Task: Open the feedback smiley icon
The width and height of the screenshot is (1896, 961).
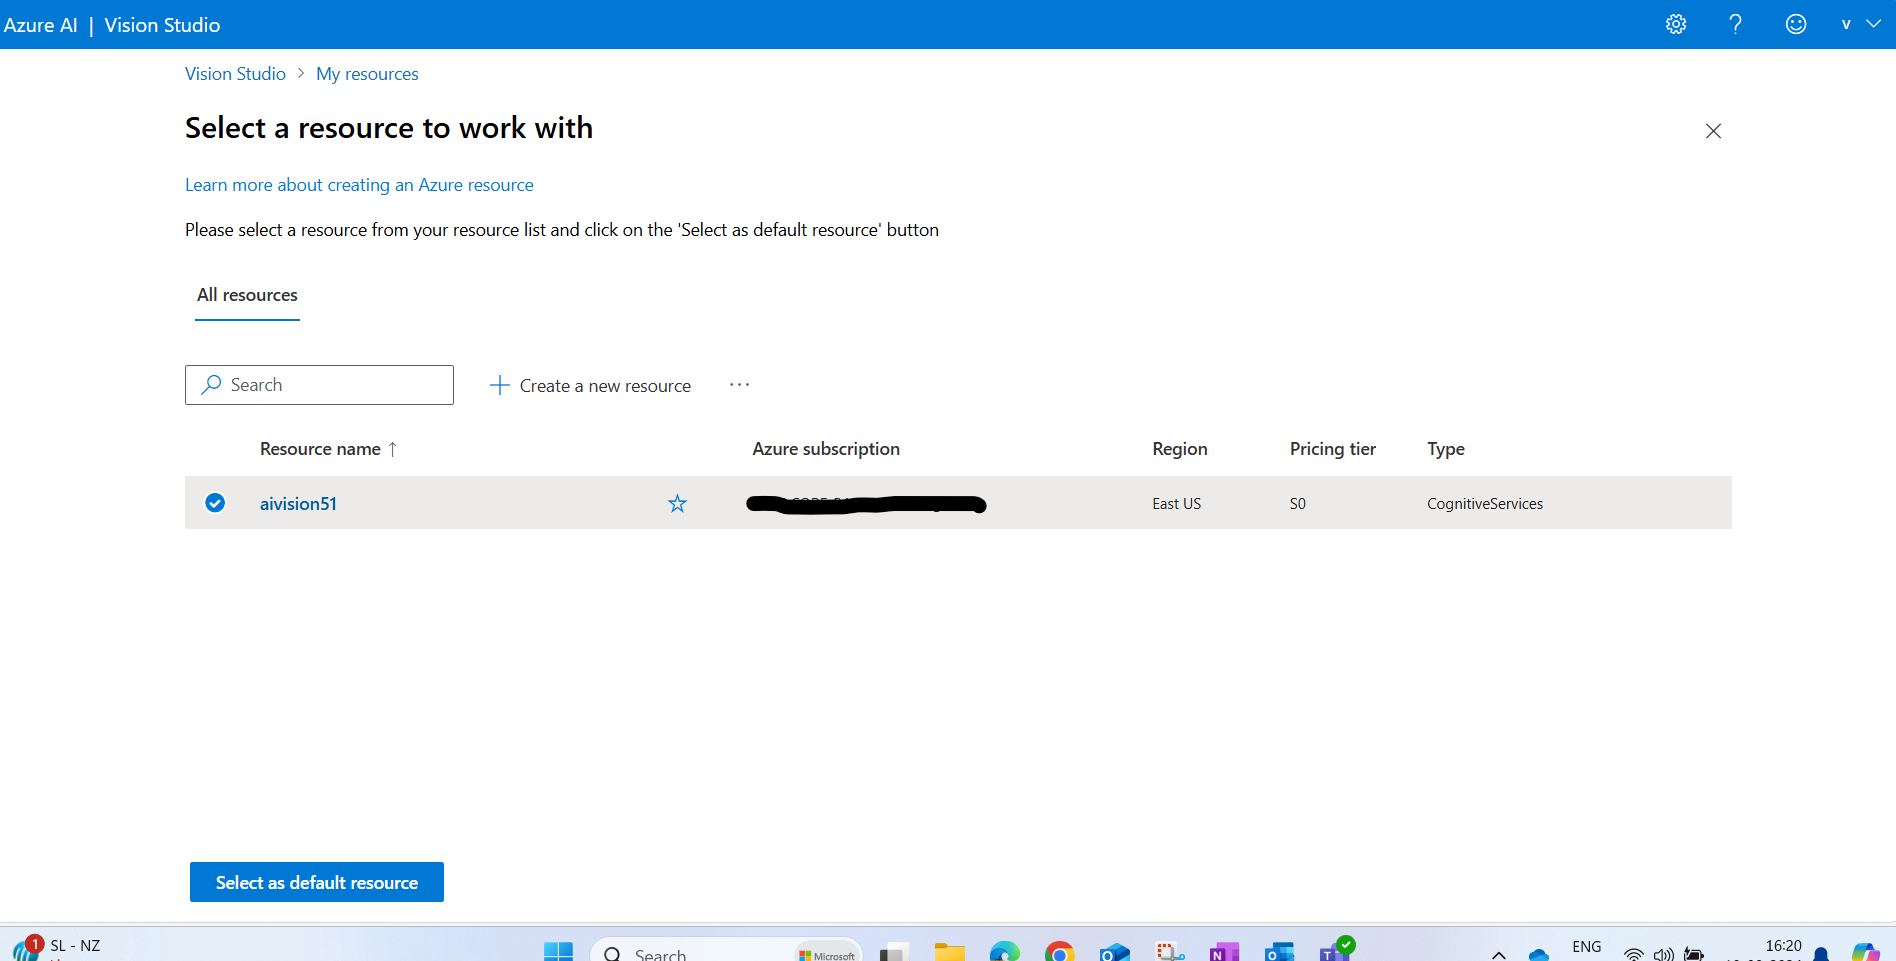Action: [x=1796, y=24]
